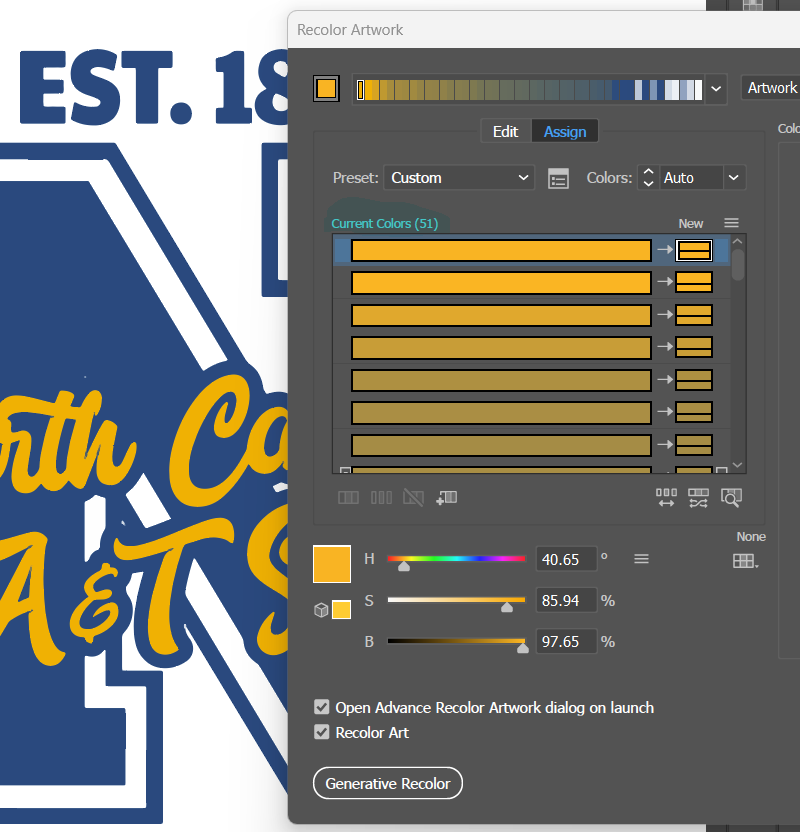Click the New Row icon
Screen dimensions: 800x832
(x=447, y=498)
